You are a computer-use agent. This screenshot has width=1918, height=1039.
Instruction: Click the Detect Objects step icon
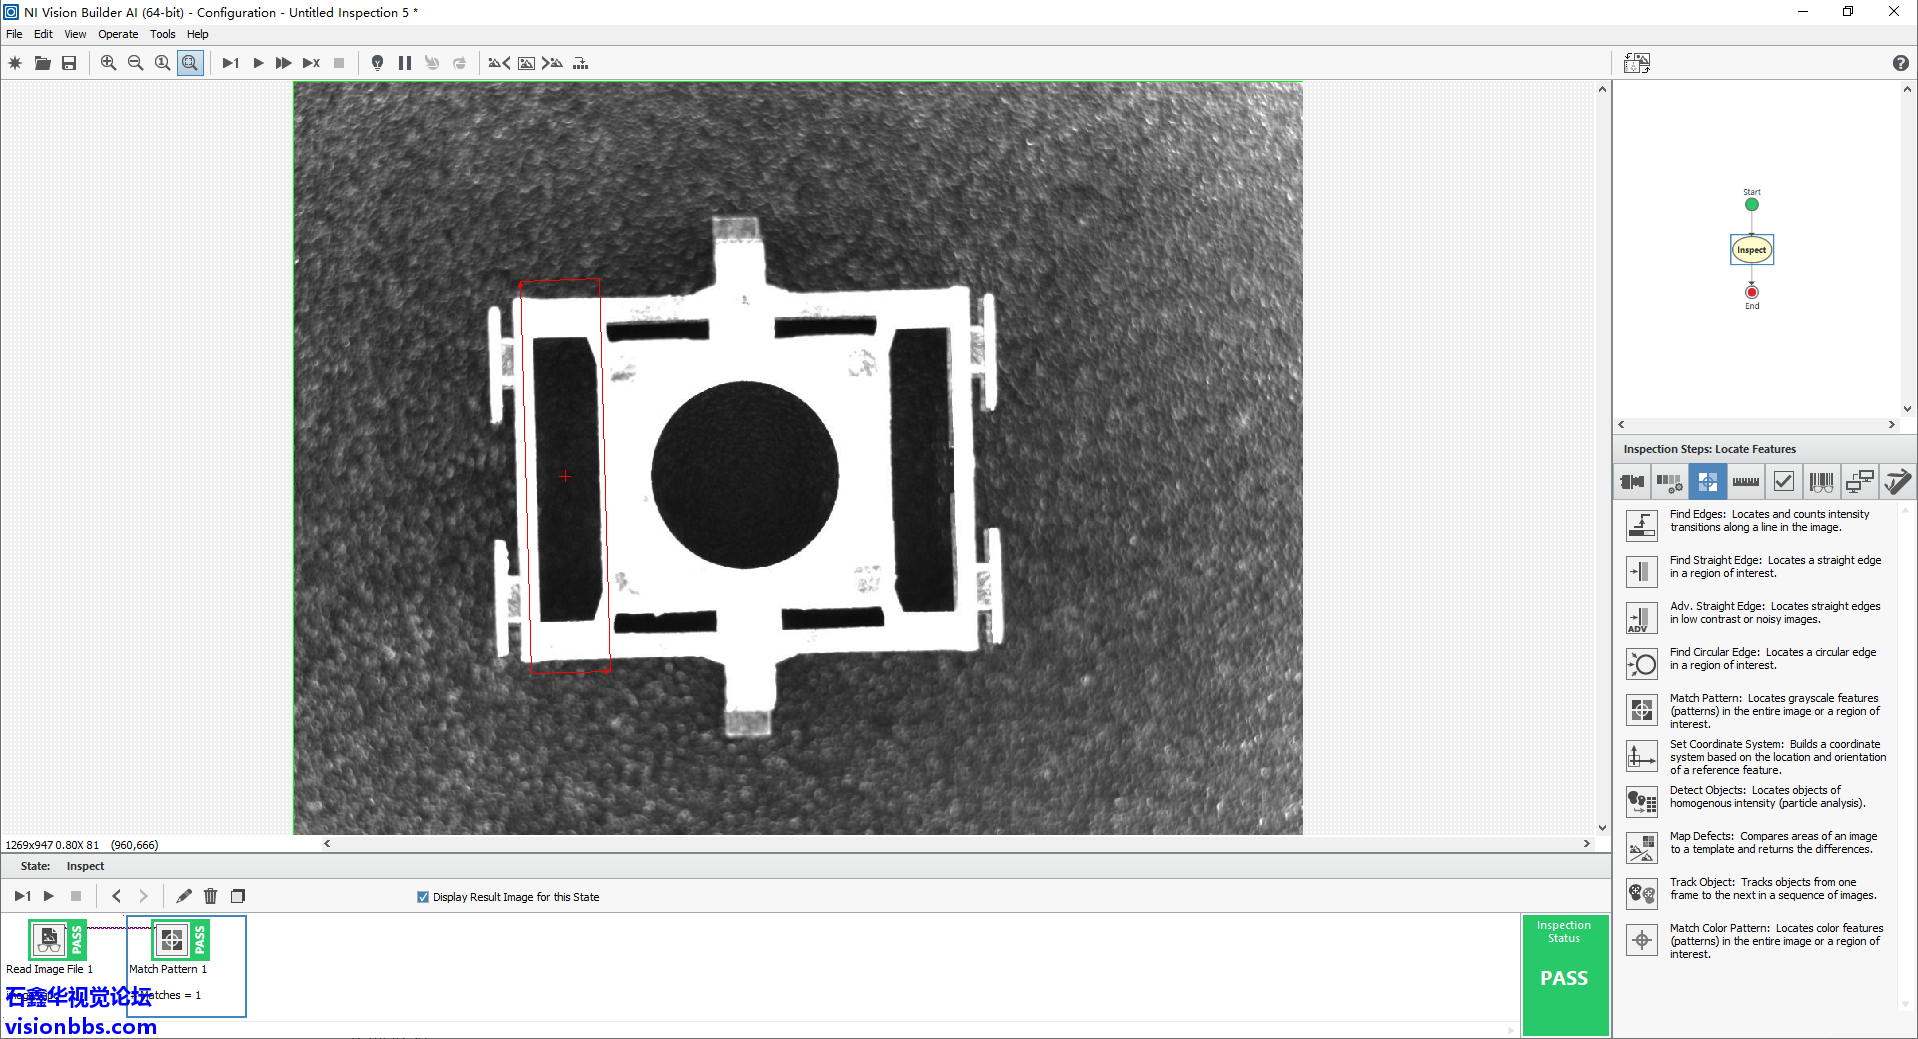click(1641, 802)
